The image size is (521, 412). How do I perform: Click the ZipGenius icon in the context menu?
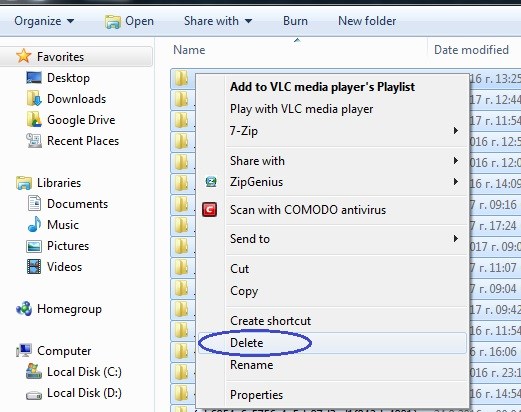(211, 182)
